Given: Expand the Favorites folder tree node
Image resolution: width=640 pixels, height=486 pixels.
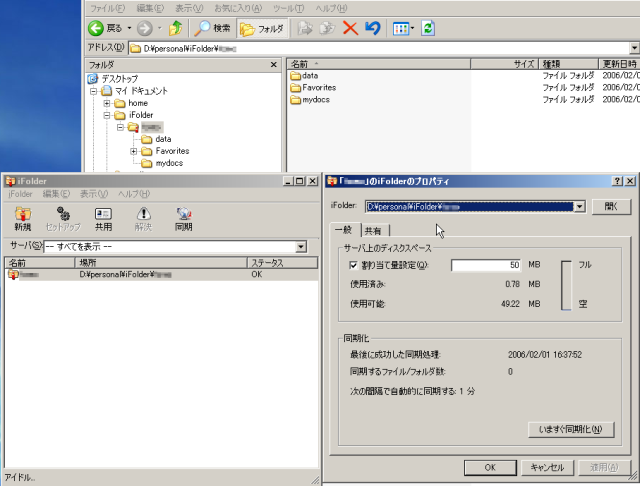Looking at the screenshot, I should pyautogui.click(x=134, y=151).
